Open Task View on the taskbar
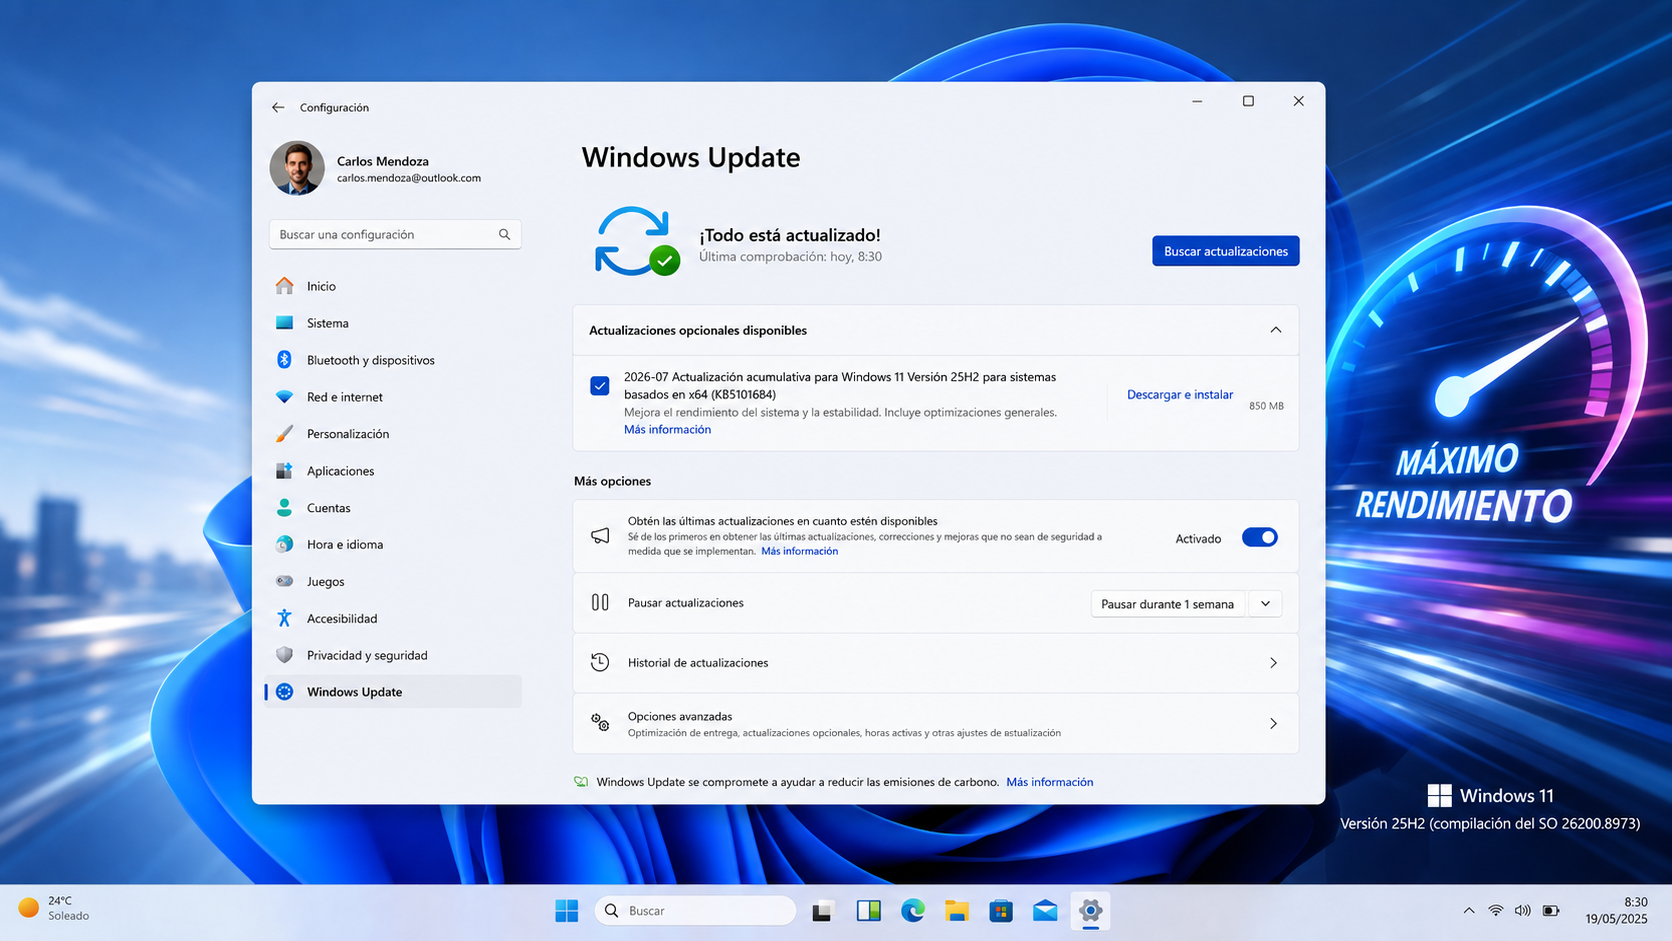The height and width of the screenshot is (941, 1672). point(823,911)
